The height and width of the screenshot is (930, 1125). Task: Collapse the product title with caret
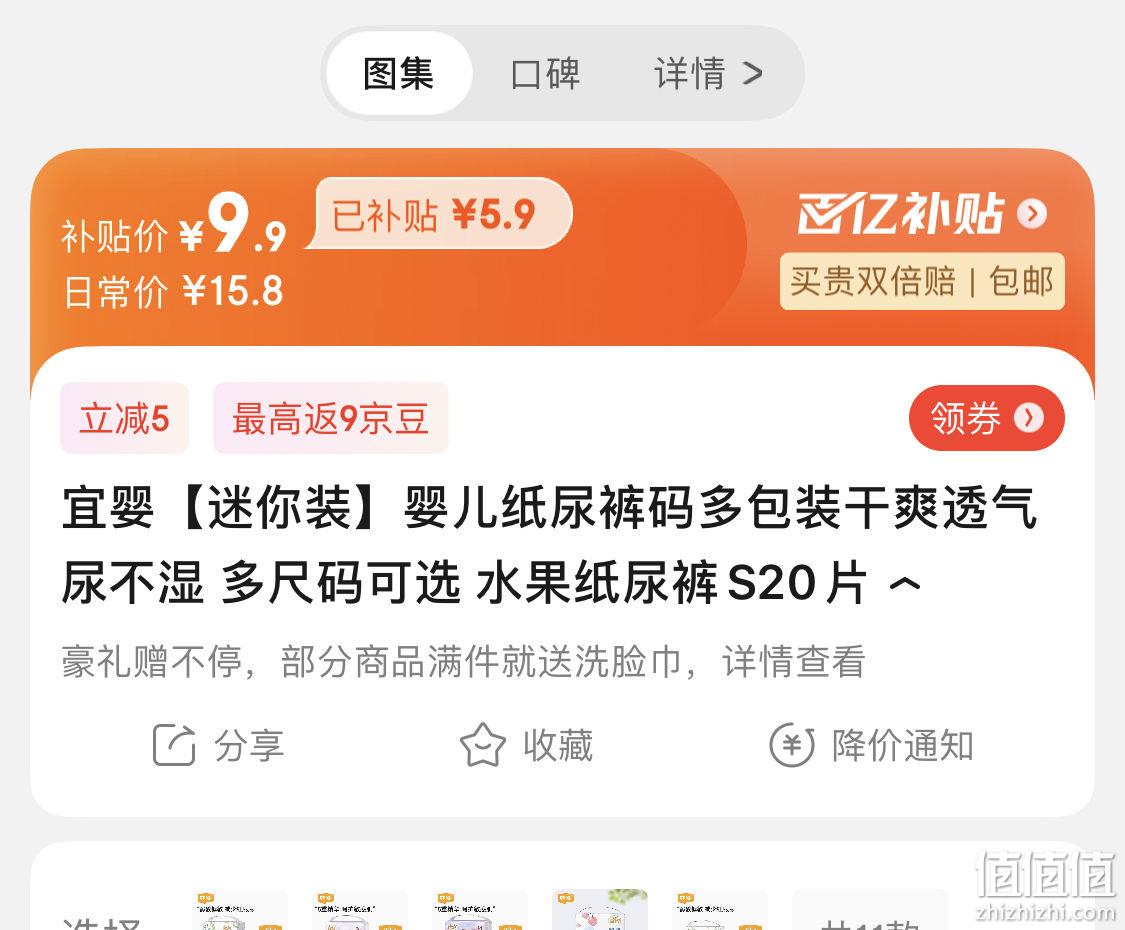tap(905, 583)
